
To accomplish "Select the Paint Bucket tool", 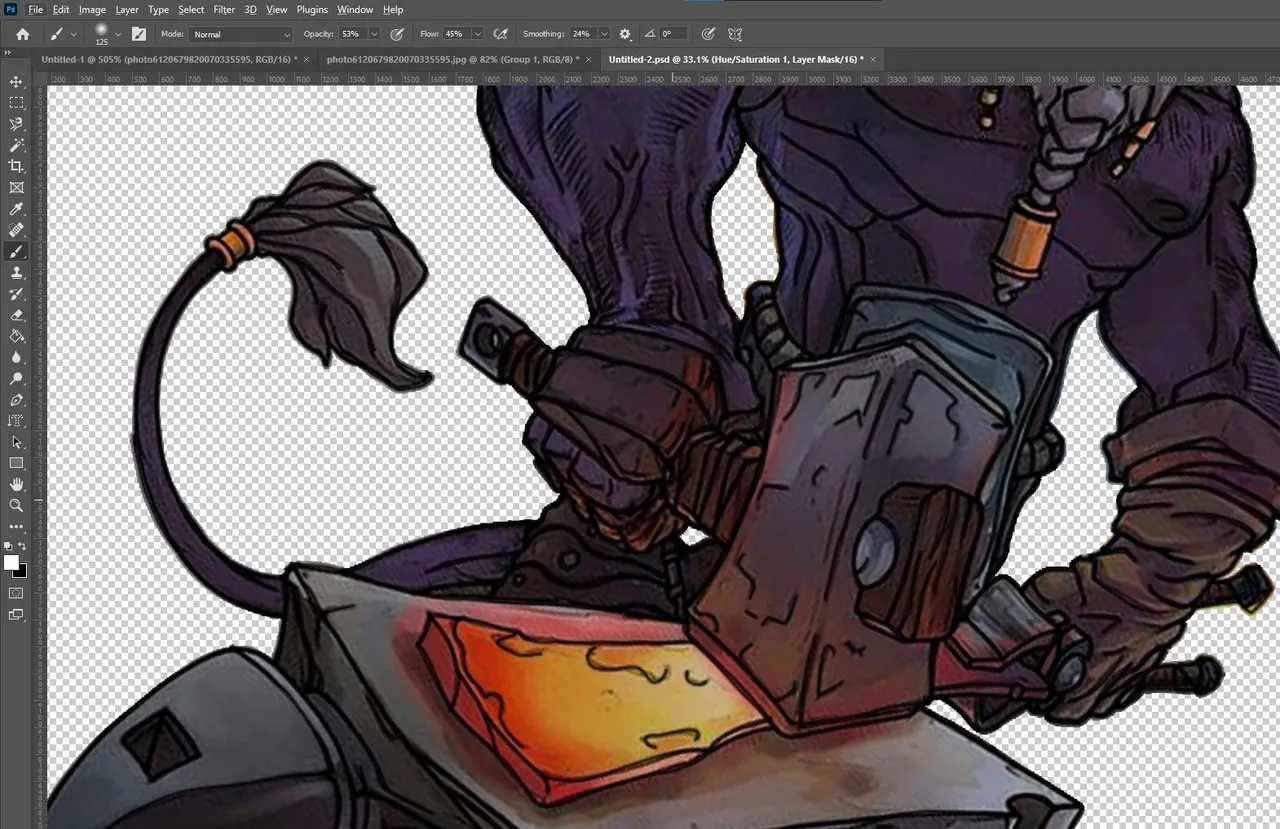I will tap(16, 336).
